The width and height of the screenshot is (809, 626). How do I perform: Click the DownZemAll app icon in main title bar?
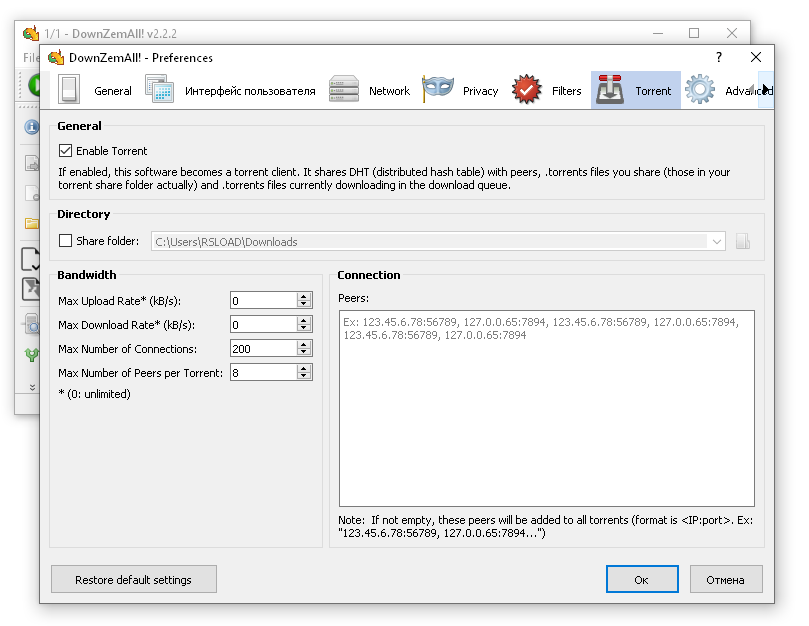(31, 34)
